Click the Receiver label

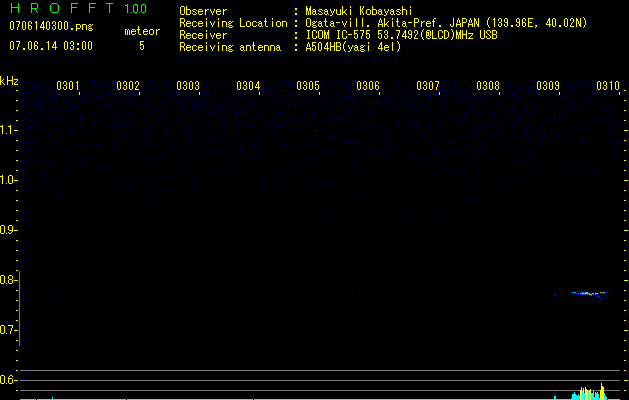pyautogui.click(x=203, y=35)
